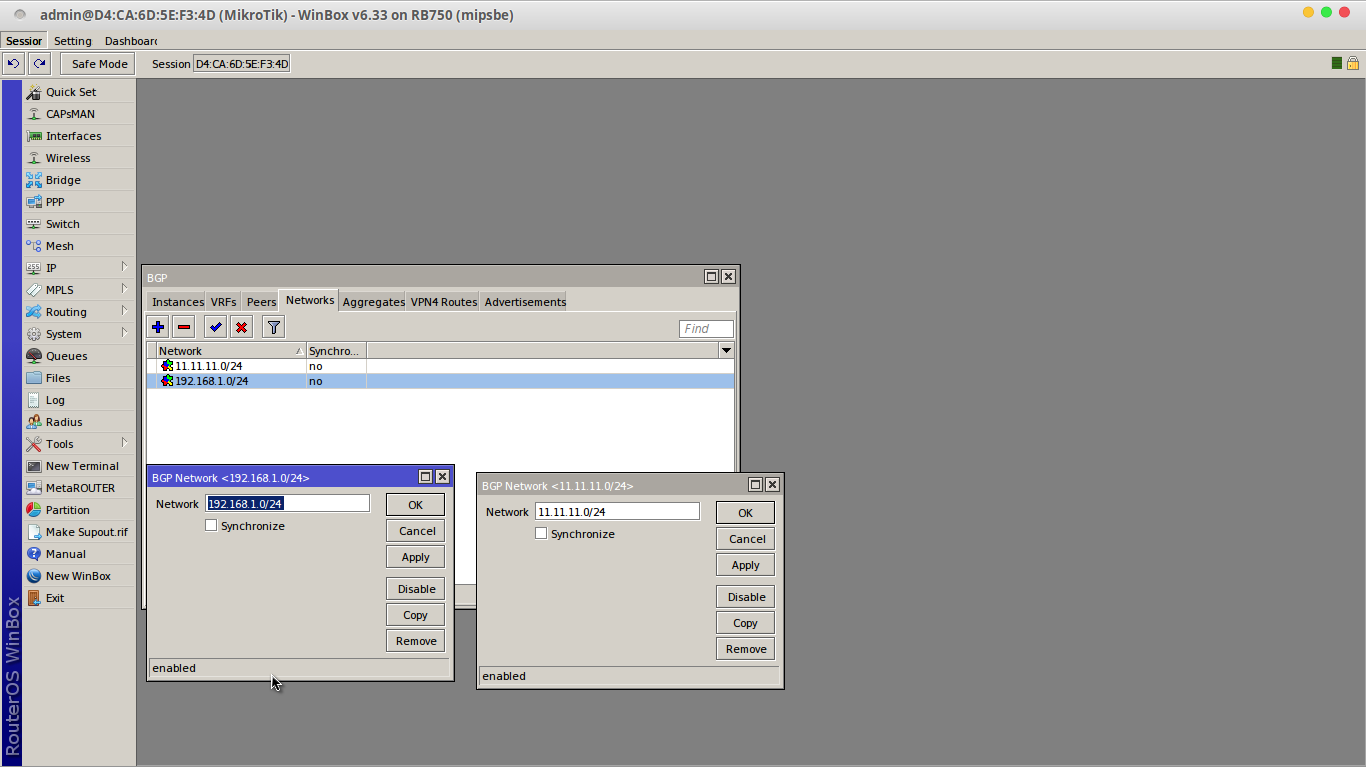1366x767 pixels.
Task: Enable entry with the blue checkmark icon
Action: [x=214, y=326]
